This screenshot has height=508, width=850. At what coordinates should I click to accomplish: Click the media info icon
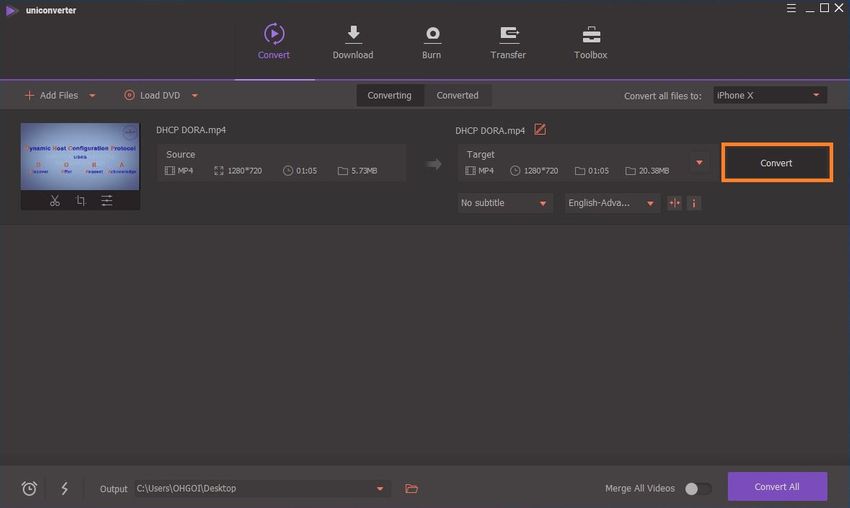[694, 203]
